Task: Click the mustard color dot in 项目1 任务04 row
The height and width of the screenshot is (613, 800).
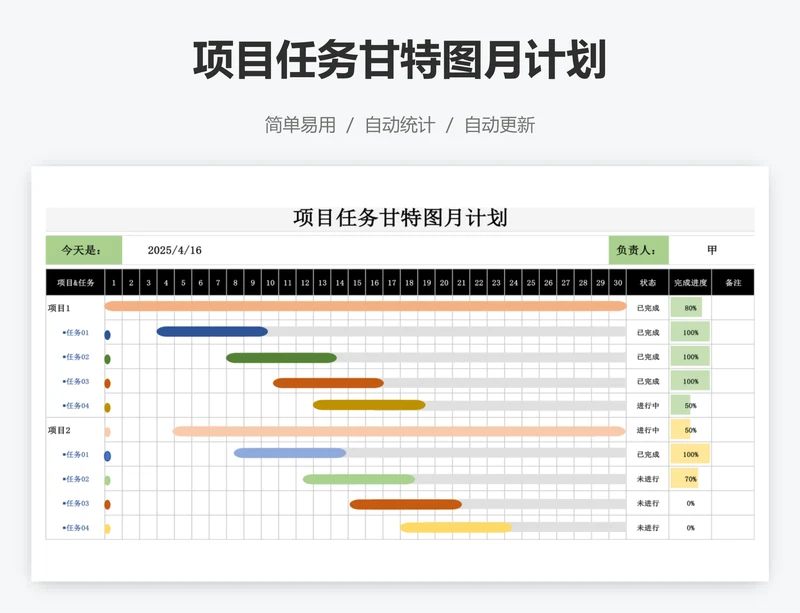Action: (x=108, y=407)
